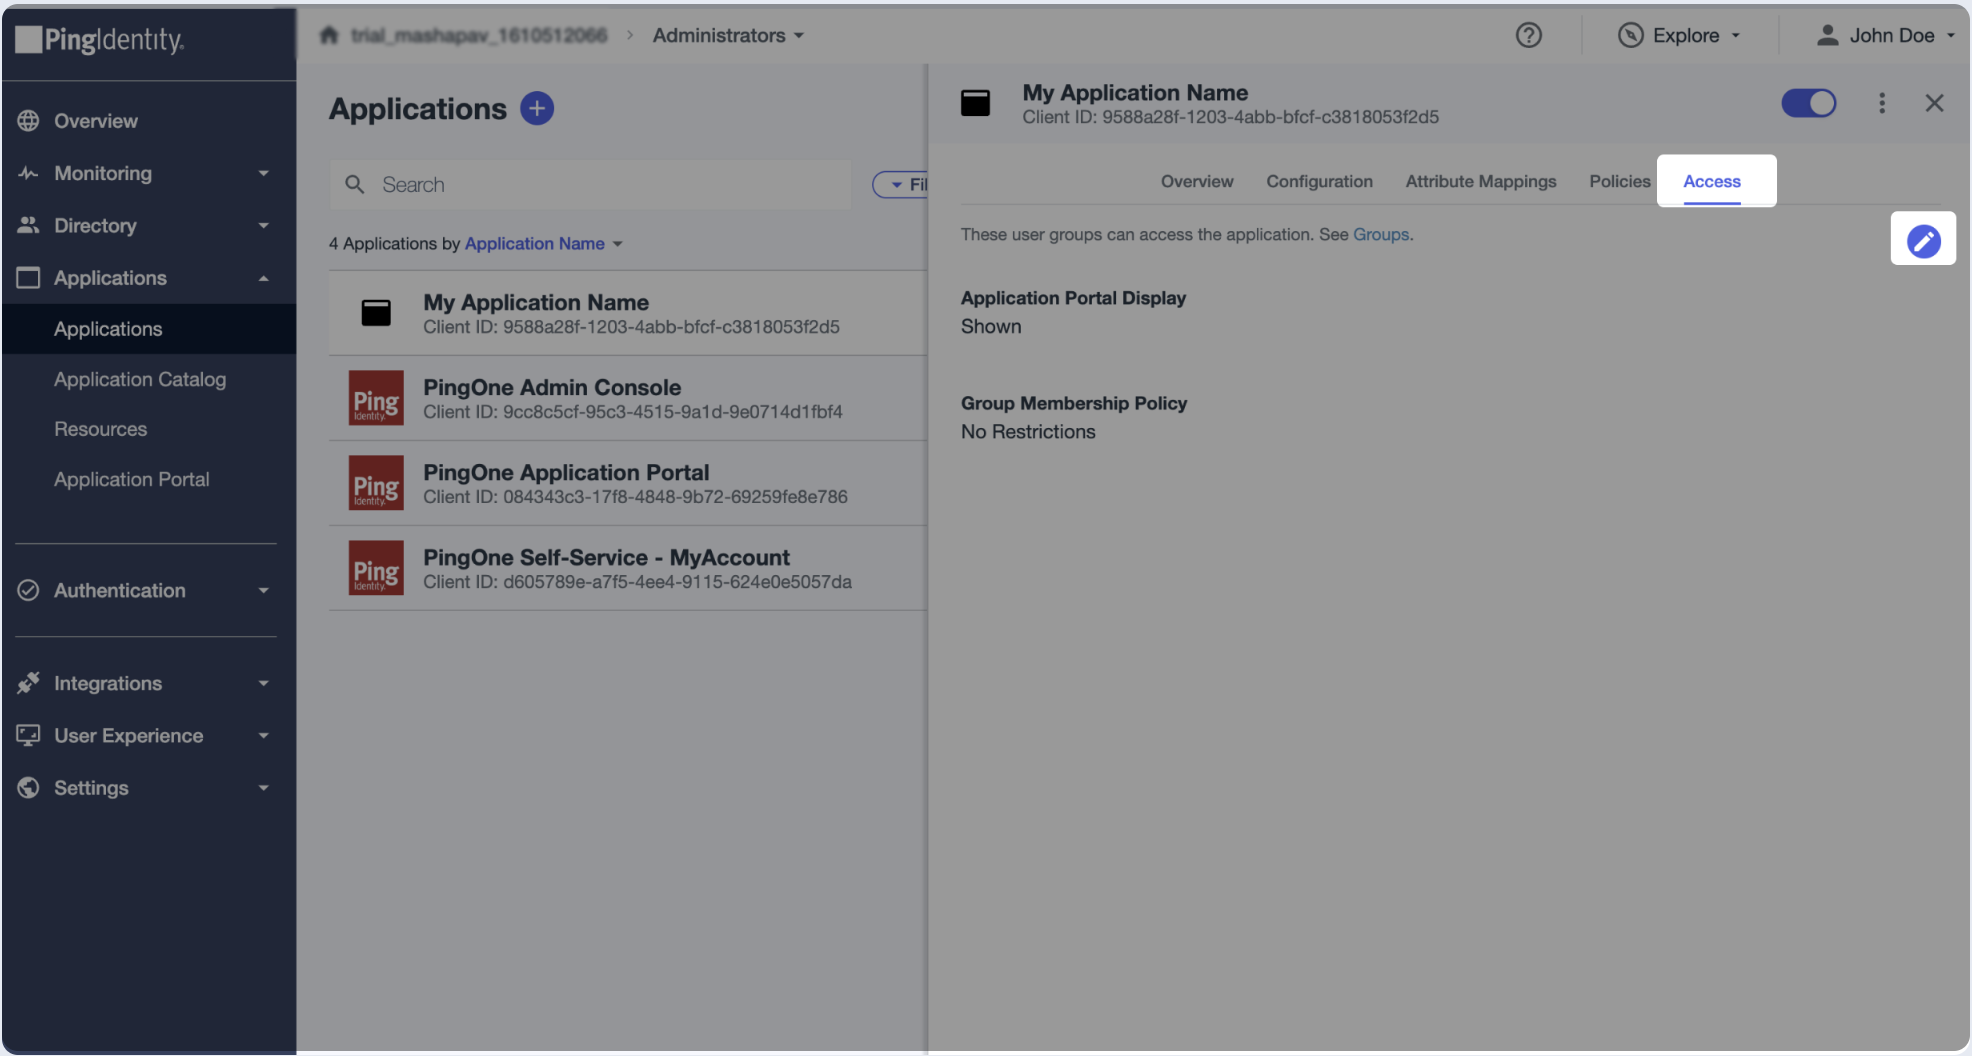Click the search magnifier in Applications list
1972x1056 pixels.
(355, 184)
